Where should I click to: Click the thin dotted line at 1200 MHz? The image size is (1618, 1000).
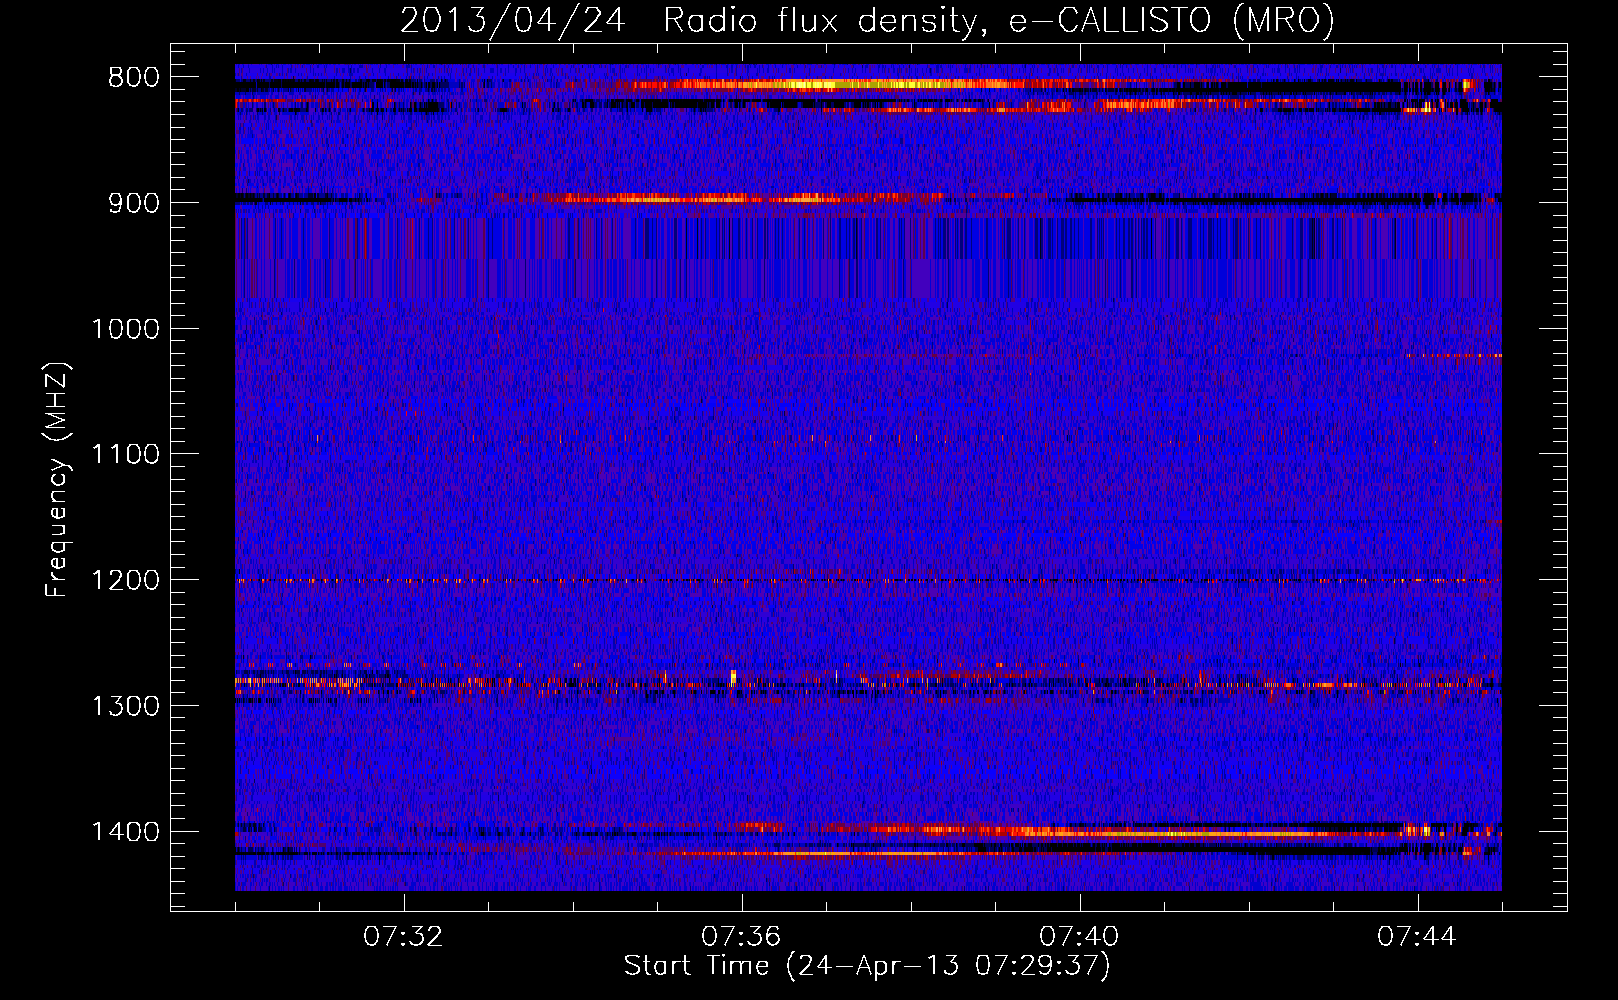pos(868,581)
